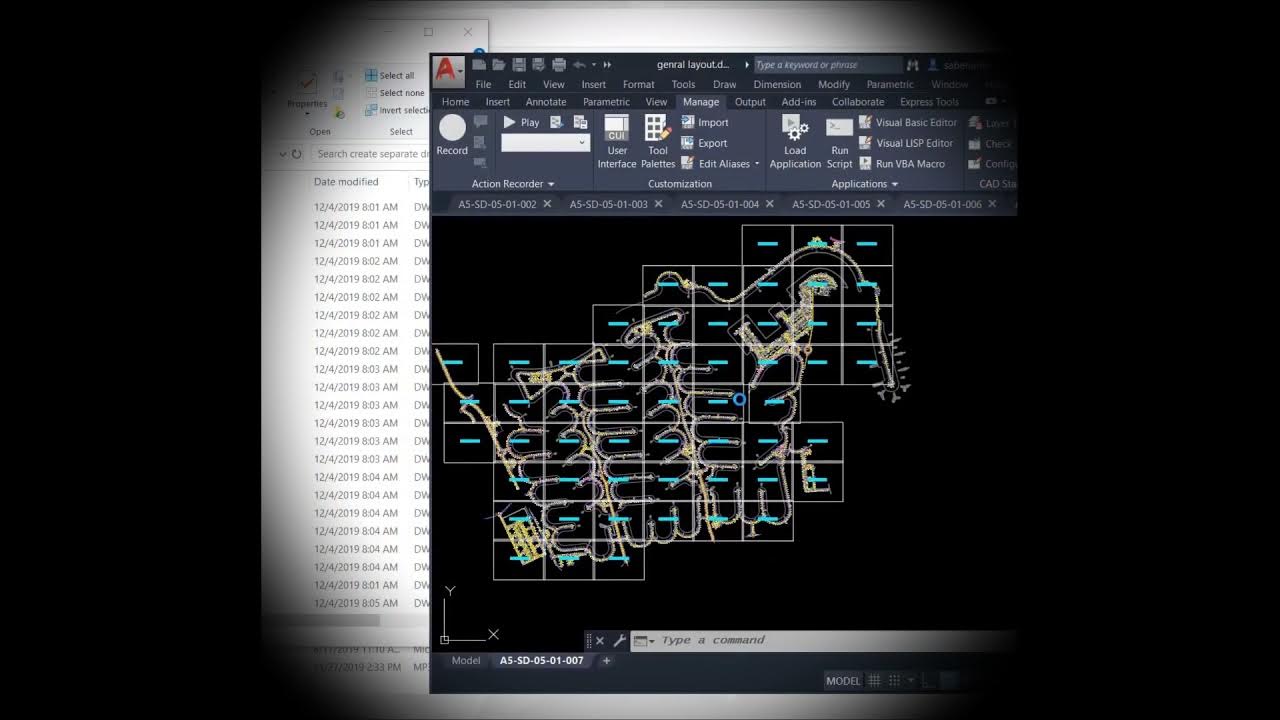Switch to the A5-SD-05-01-002 drawing tab
1280x720 pixels.
[497, 204]
